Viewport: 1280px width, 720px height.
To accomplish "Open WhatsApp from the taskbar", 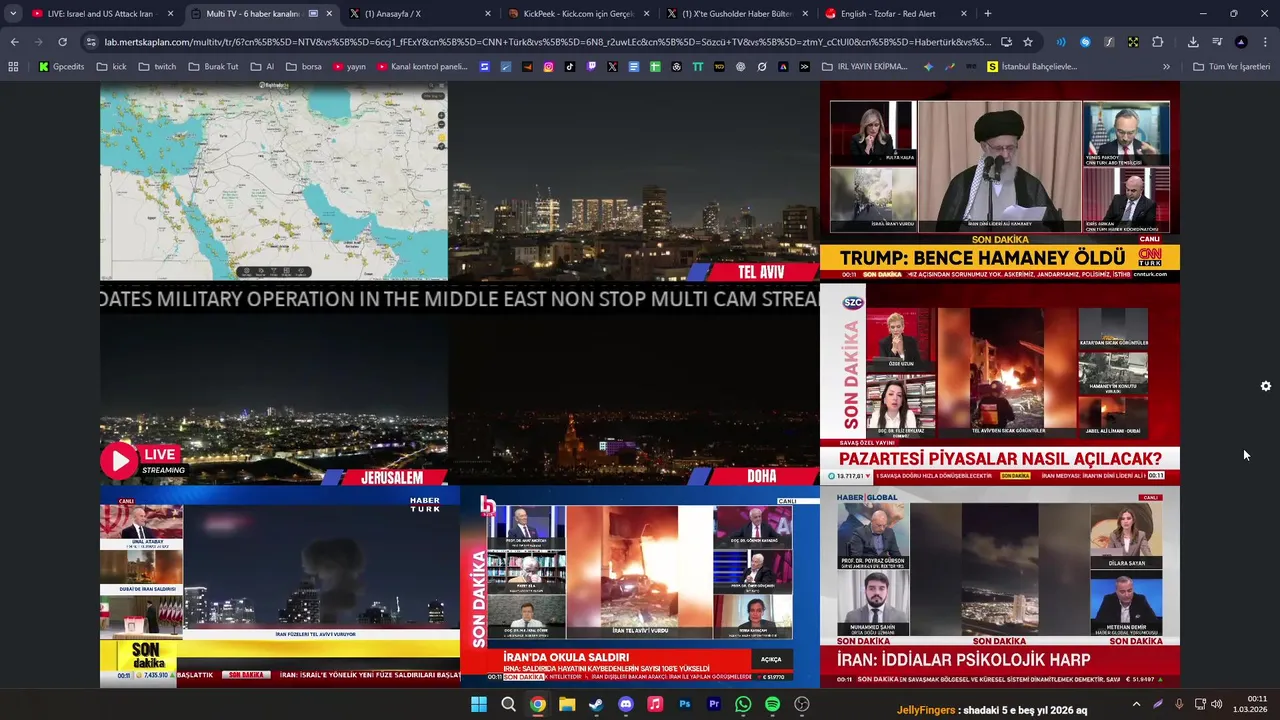I will [x=743, y=704].
